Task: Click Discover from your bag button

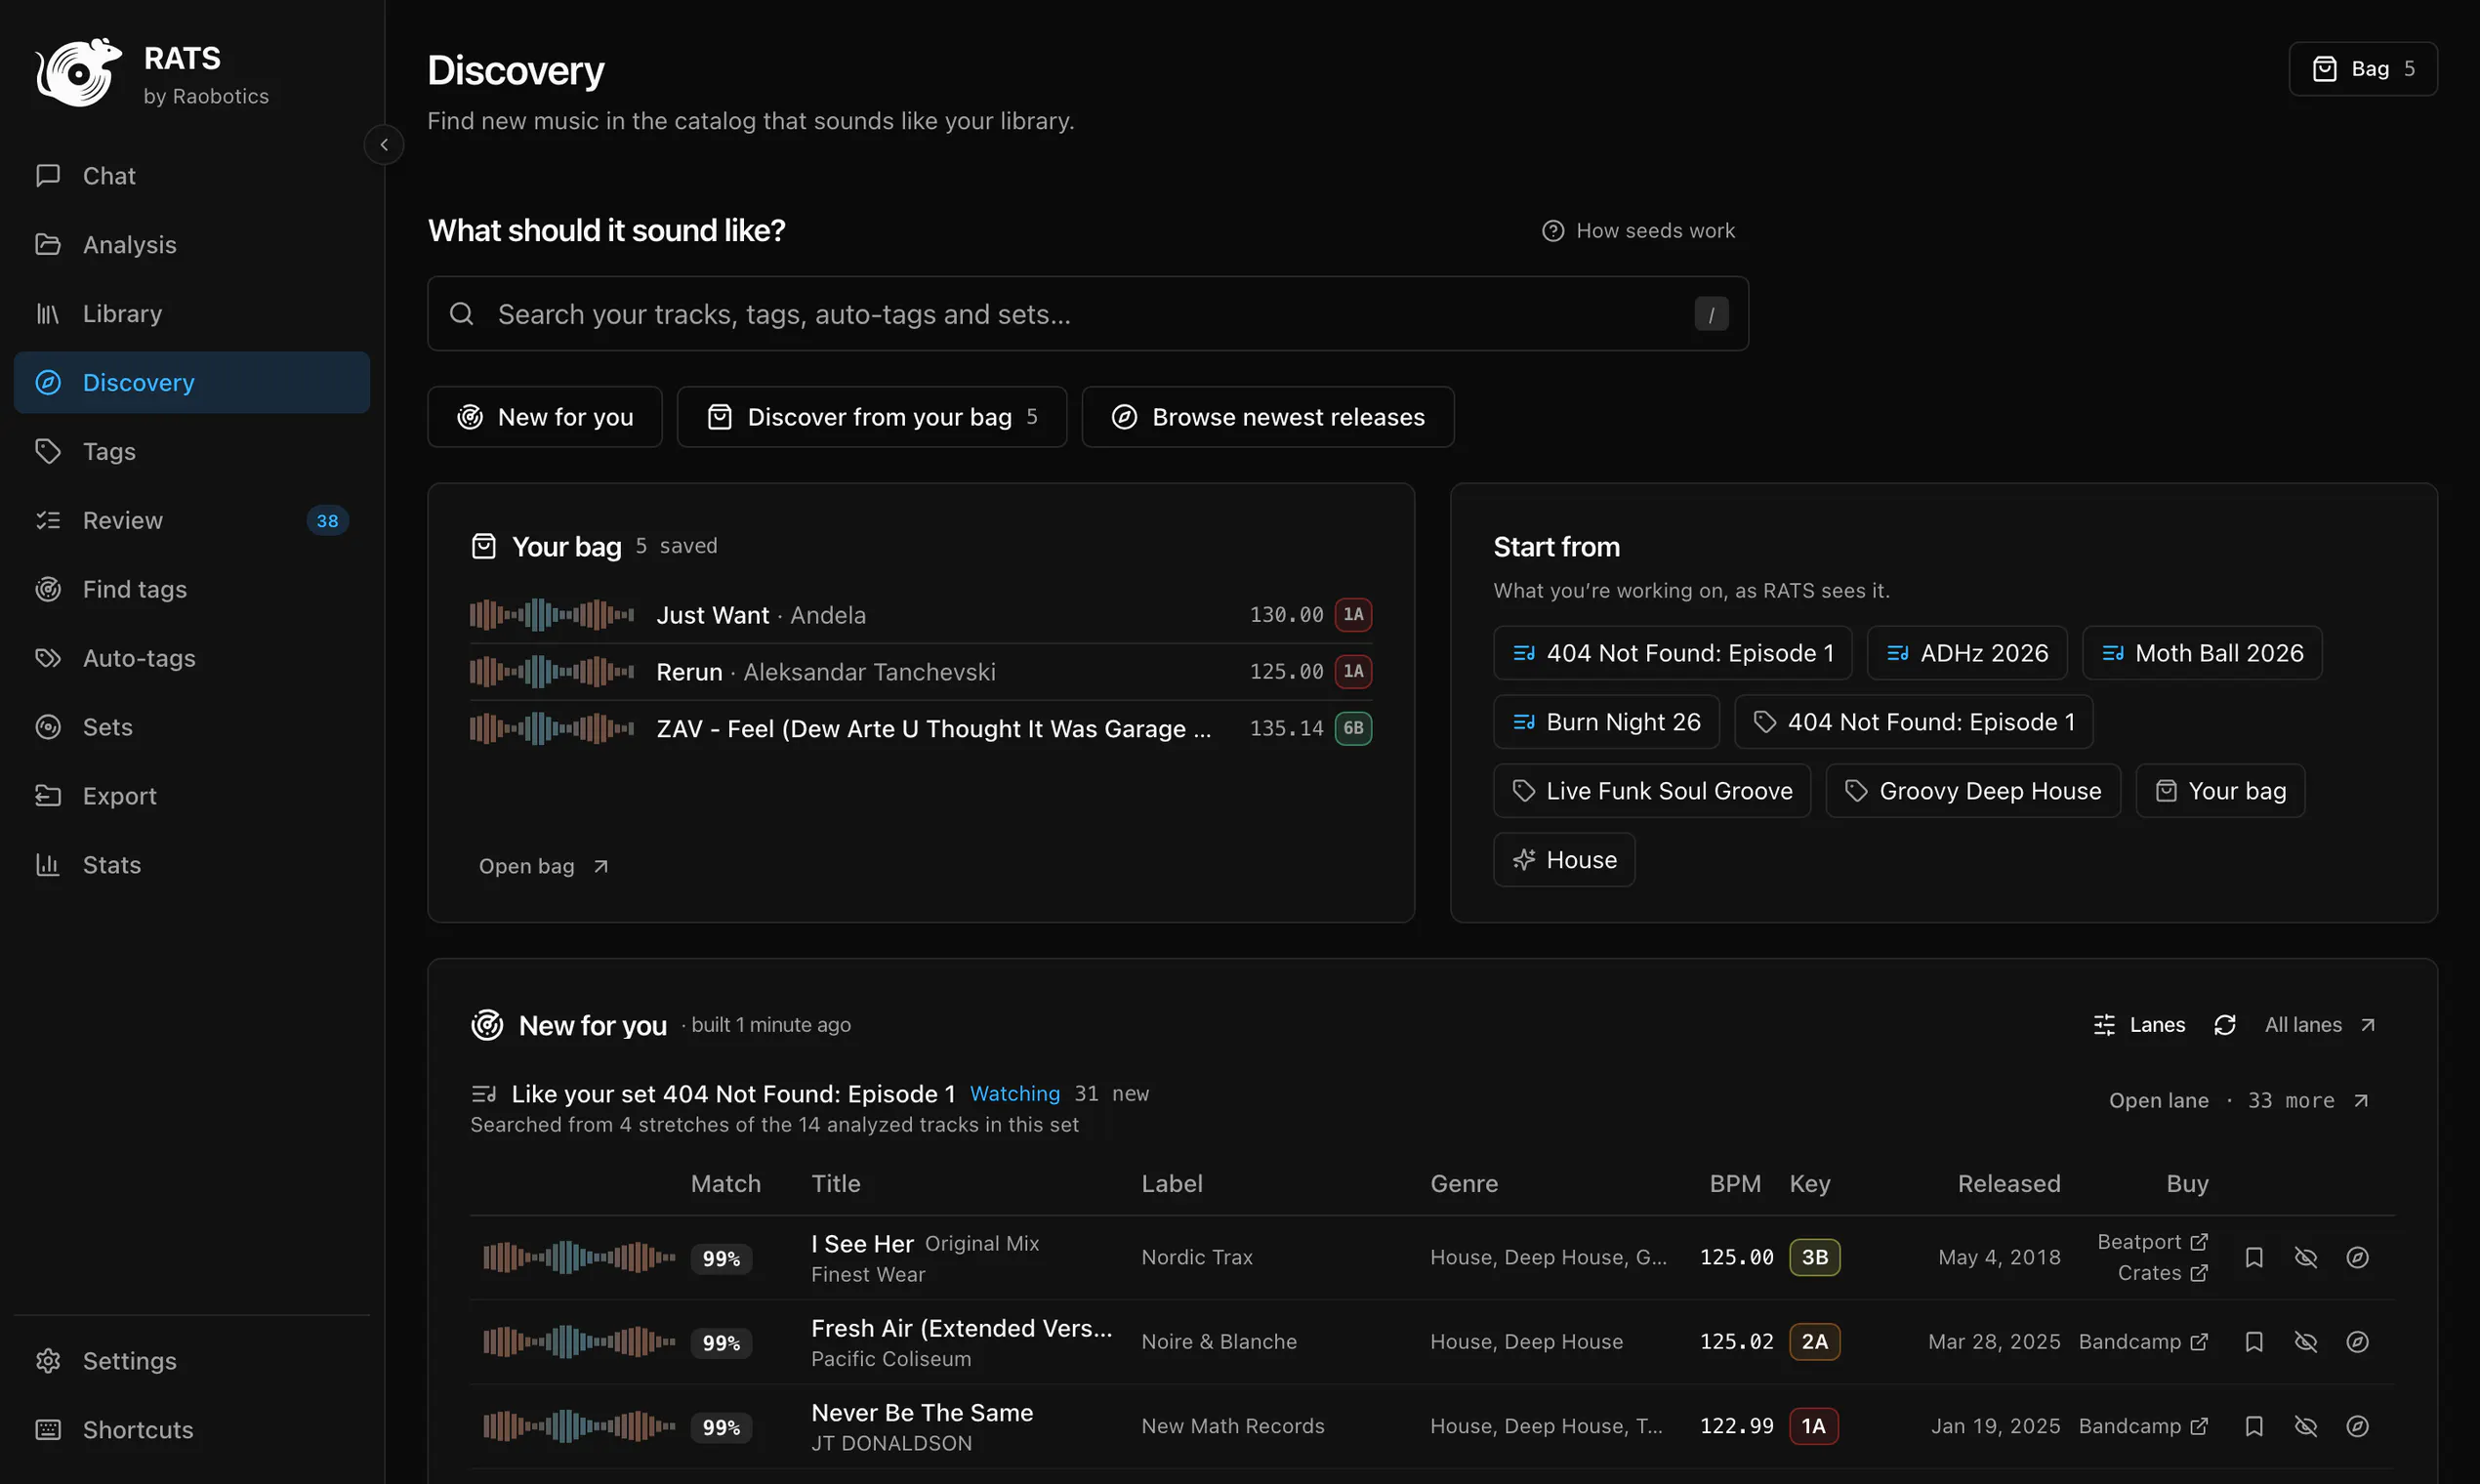Action: click(872, 418)
